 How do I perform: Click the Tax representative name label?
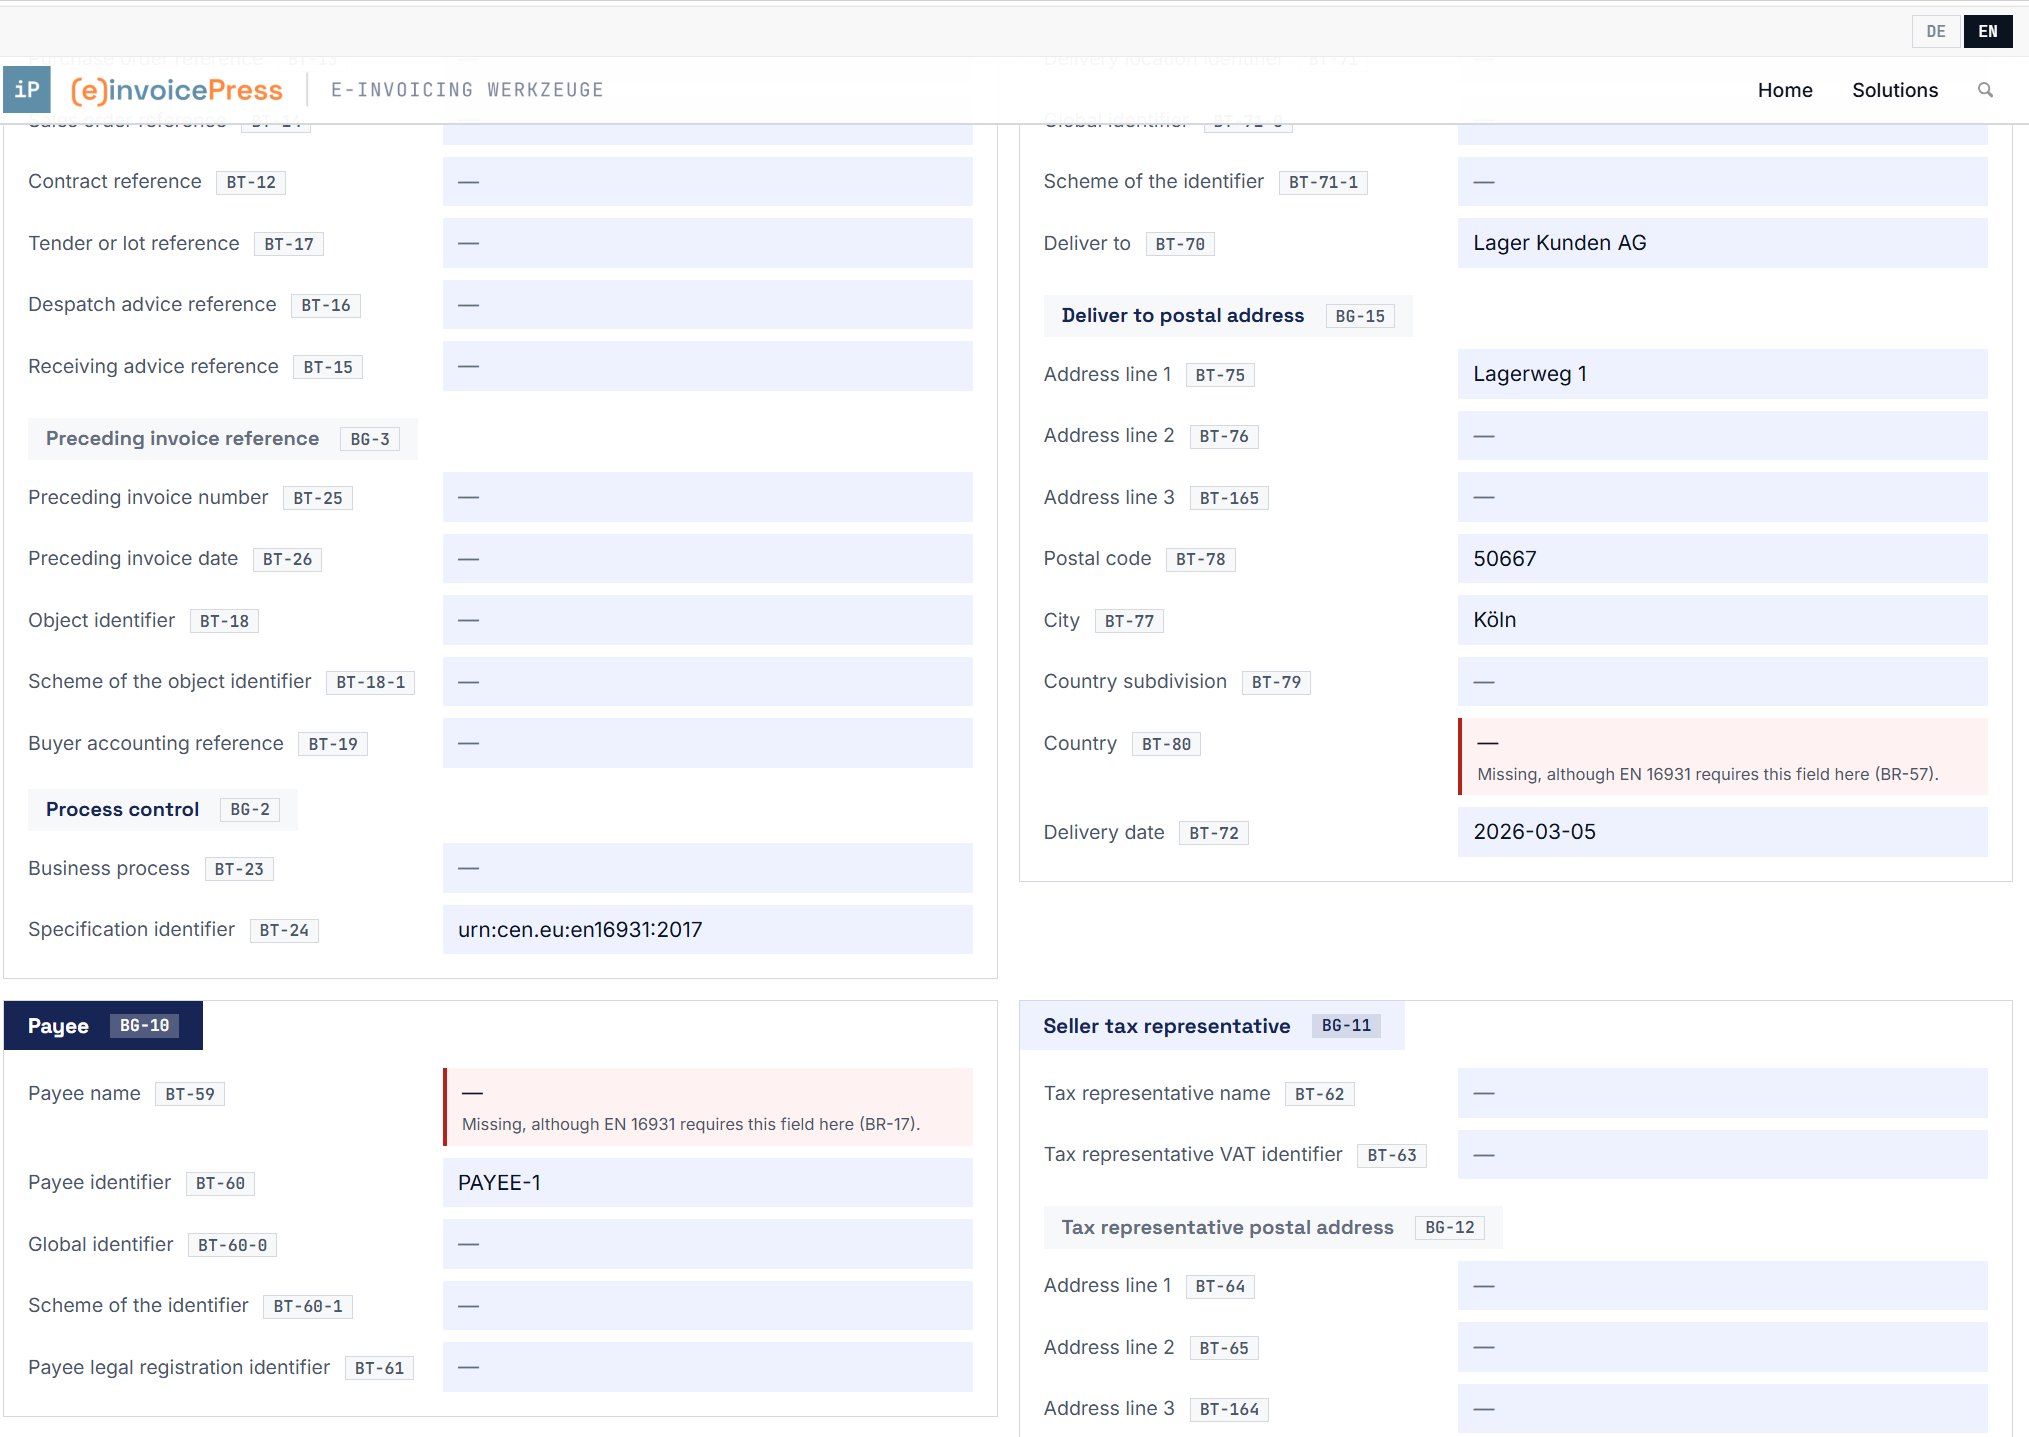click(x=1157, y=1093)
